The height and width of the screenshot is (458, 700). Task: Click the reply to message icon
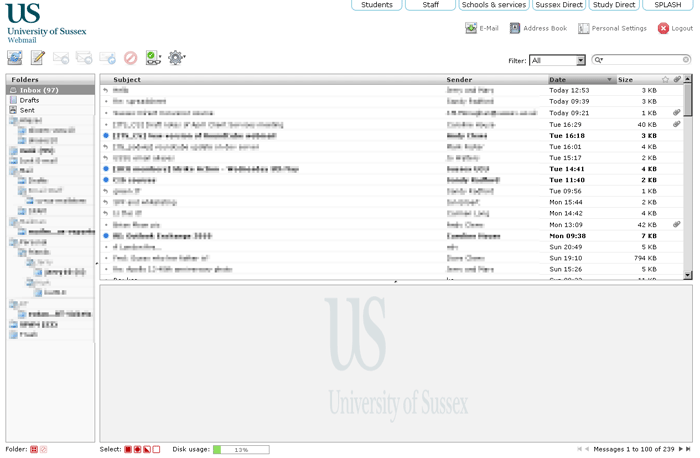[61, 58]
